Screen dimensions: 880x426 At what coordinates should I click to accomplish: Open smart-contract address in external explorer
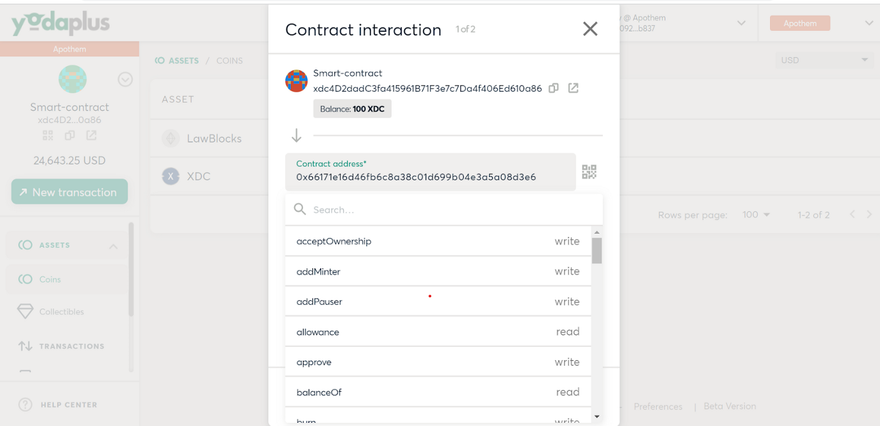[573, 88]
